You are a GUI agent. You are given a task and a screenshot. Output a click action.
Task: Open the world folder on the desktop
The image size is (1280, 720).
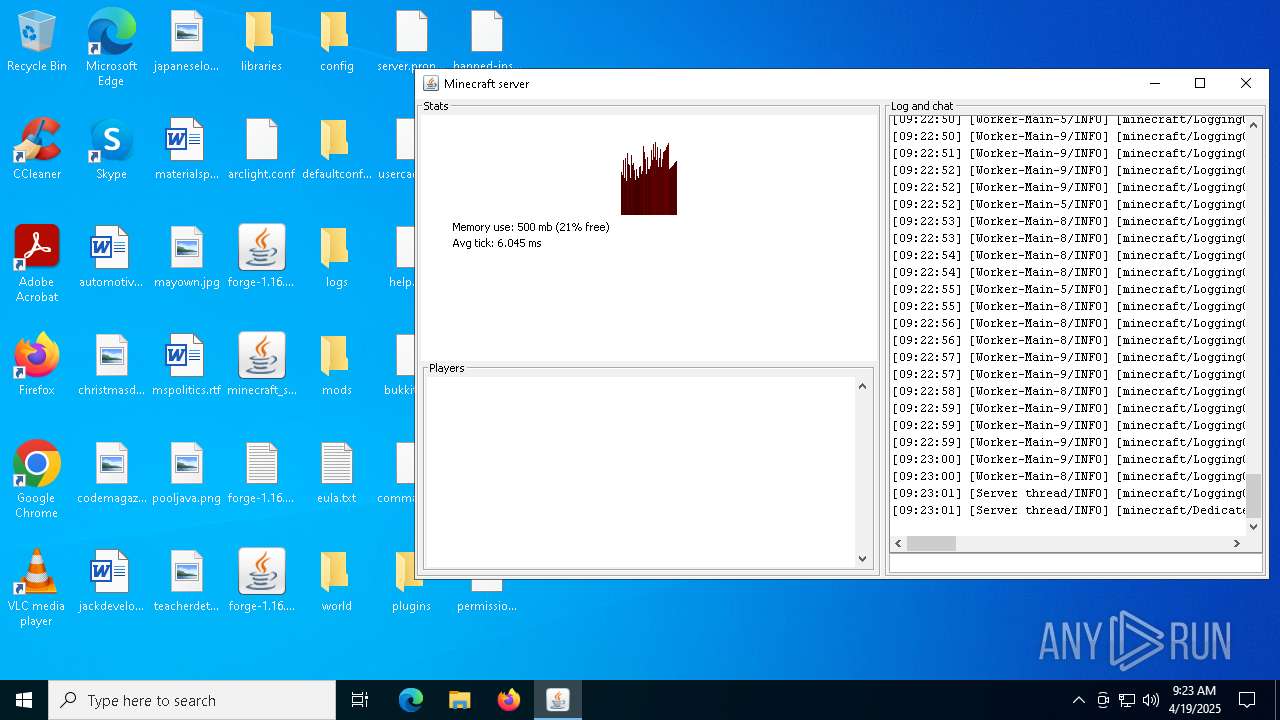coord(336,581)
